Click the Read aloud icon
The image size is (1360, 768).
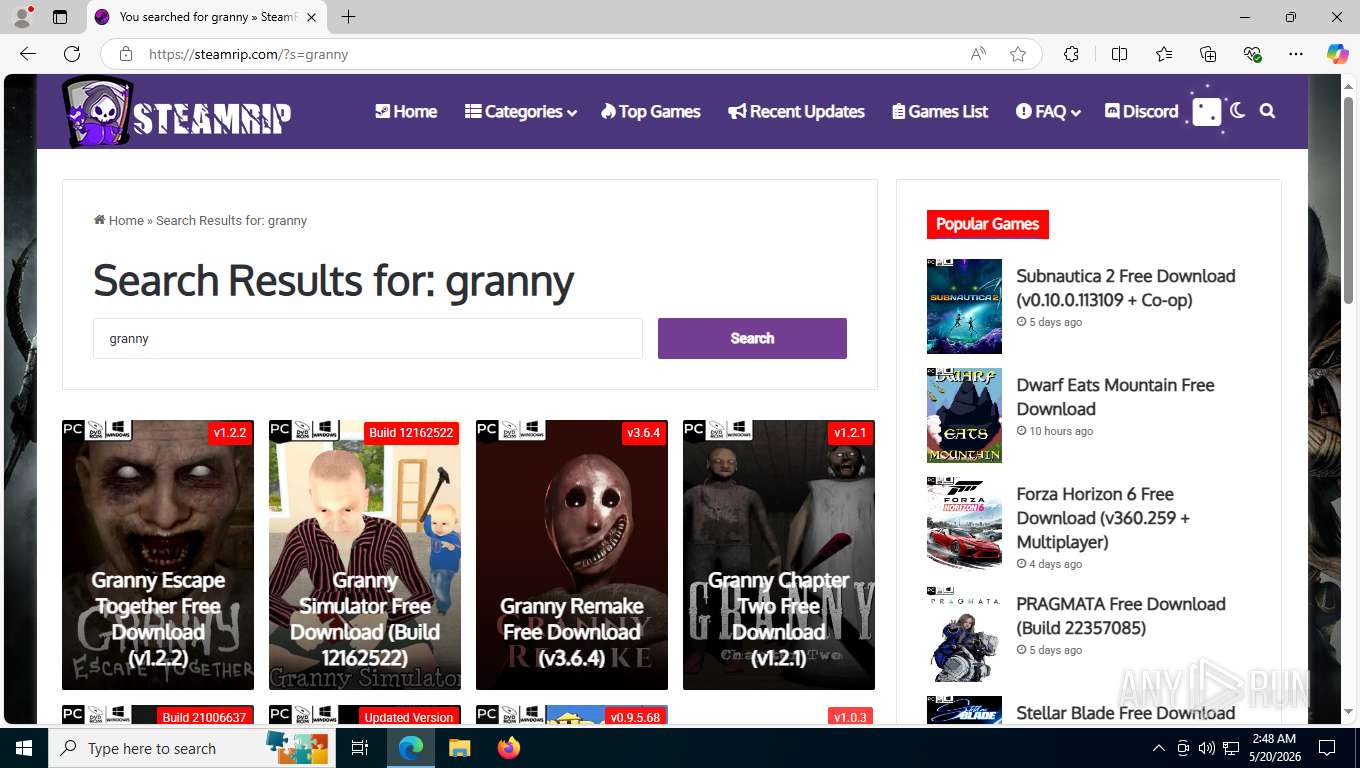point(978,54)
